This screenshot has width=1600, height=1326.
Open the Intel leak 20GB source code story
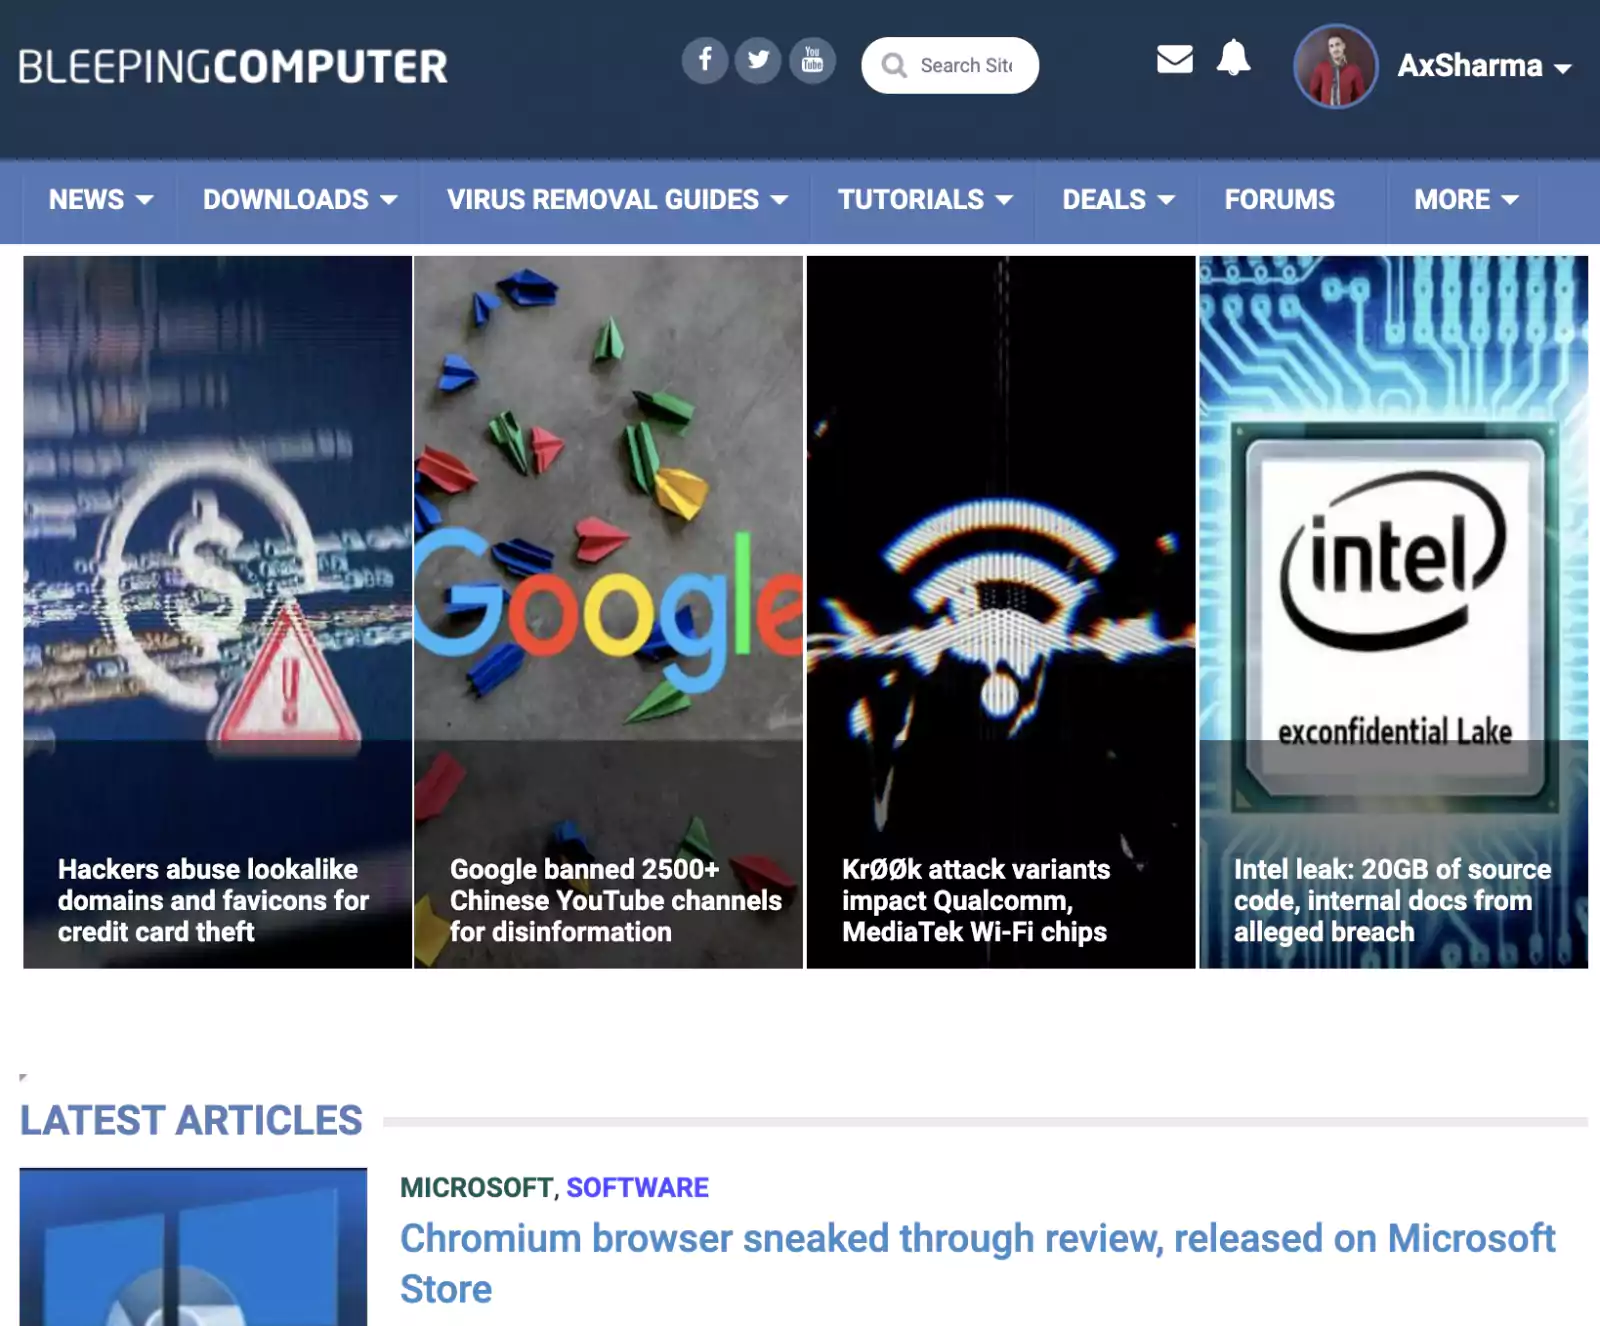1392,900
